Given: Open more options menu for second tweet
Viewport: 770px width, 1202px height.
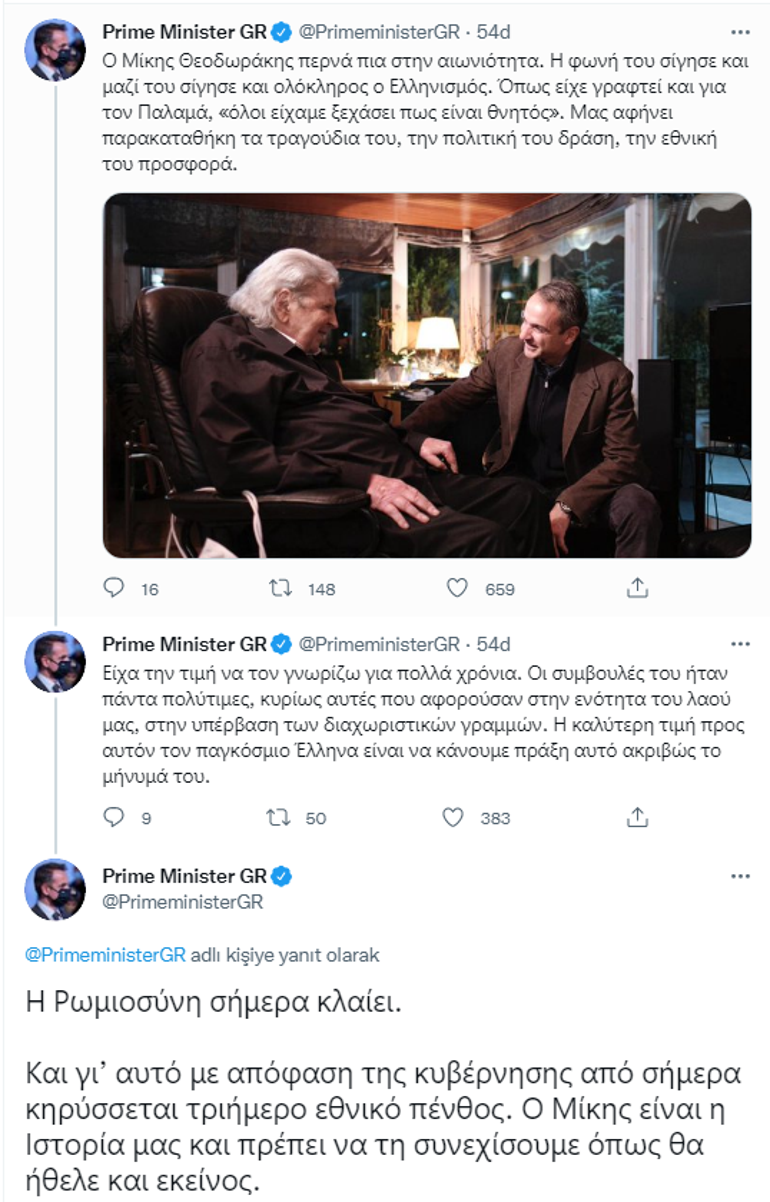Looking at the screenshot, I should [739, 643].
